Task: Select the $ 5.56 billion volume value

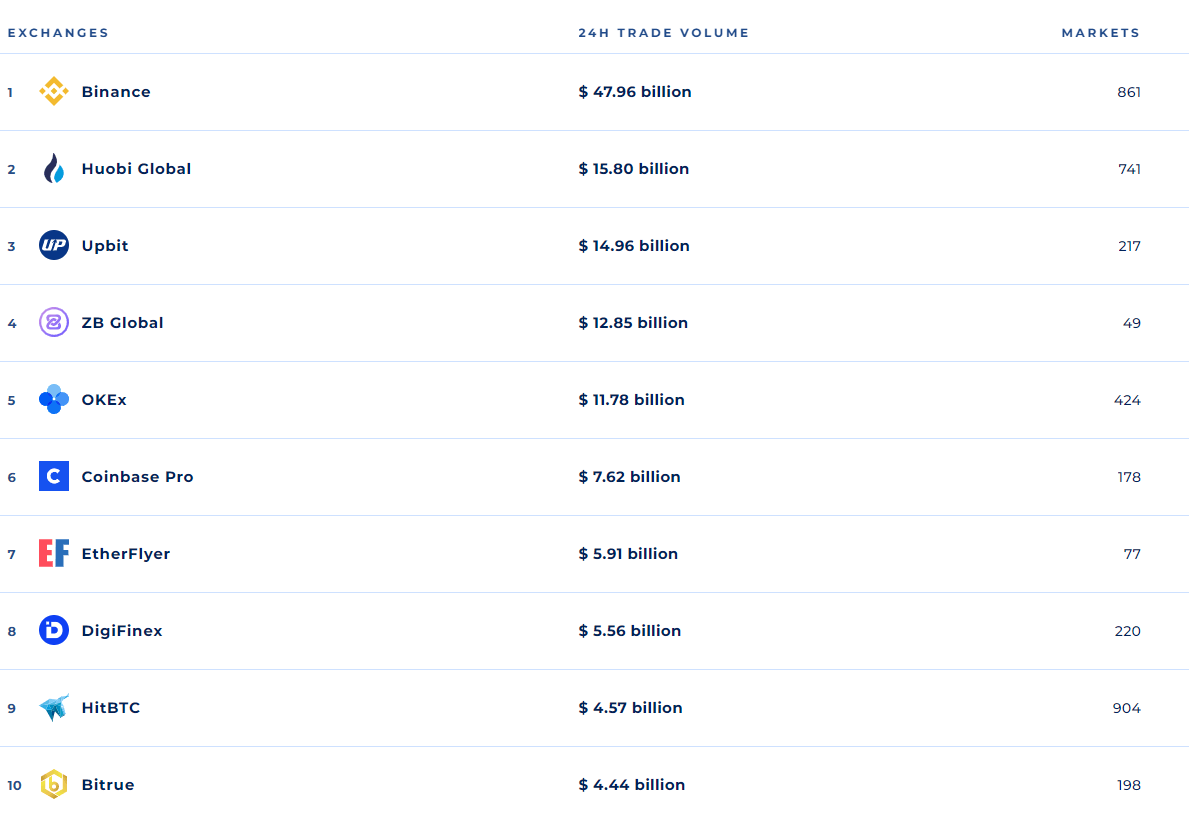Action: coord(629,630)
